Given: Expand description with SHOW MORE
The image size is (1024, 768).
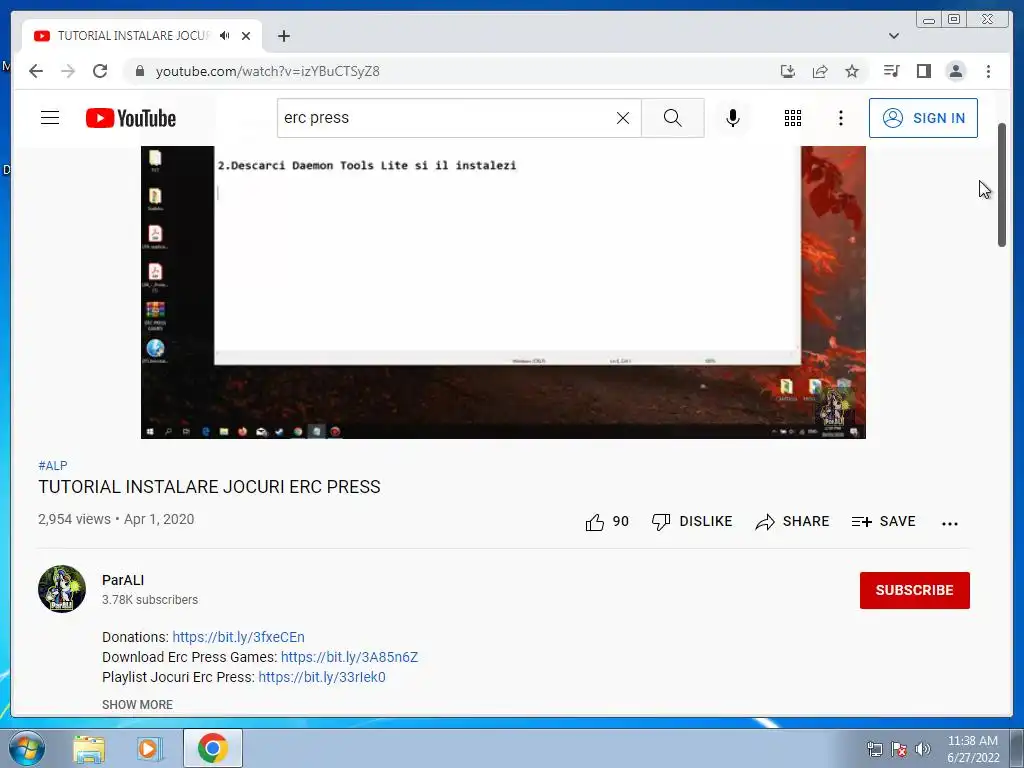Looking at the screenshot, I should (x=137, y=705).
